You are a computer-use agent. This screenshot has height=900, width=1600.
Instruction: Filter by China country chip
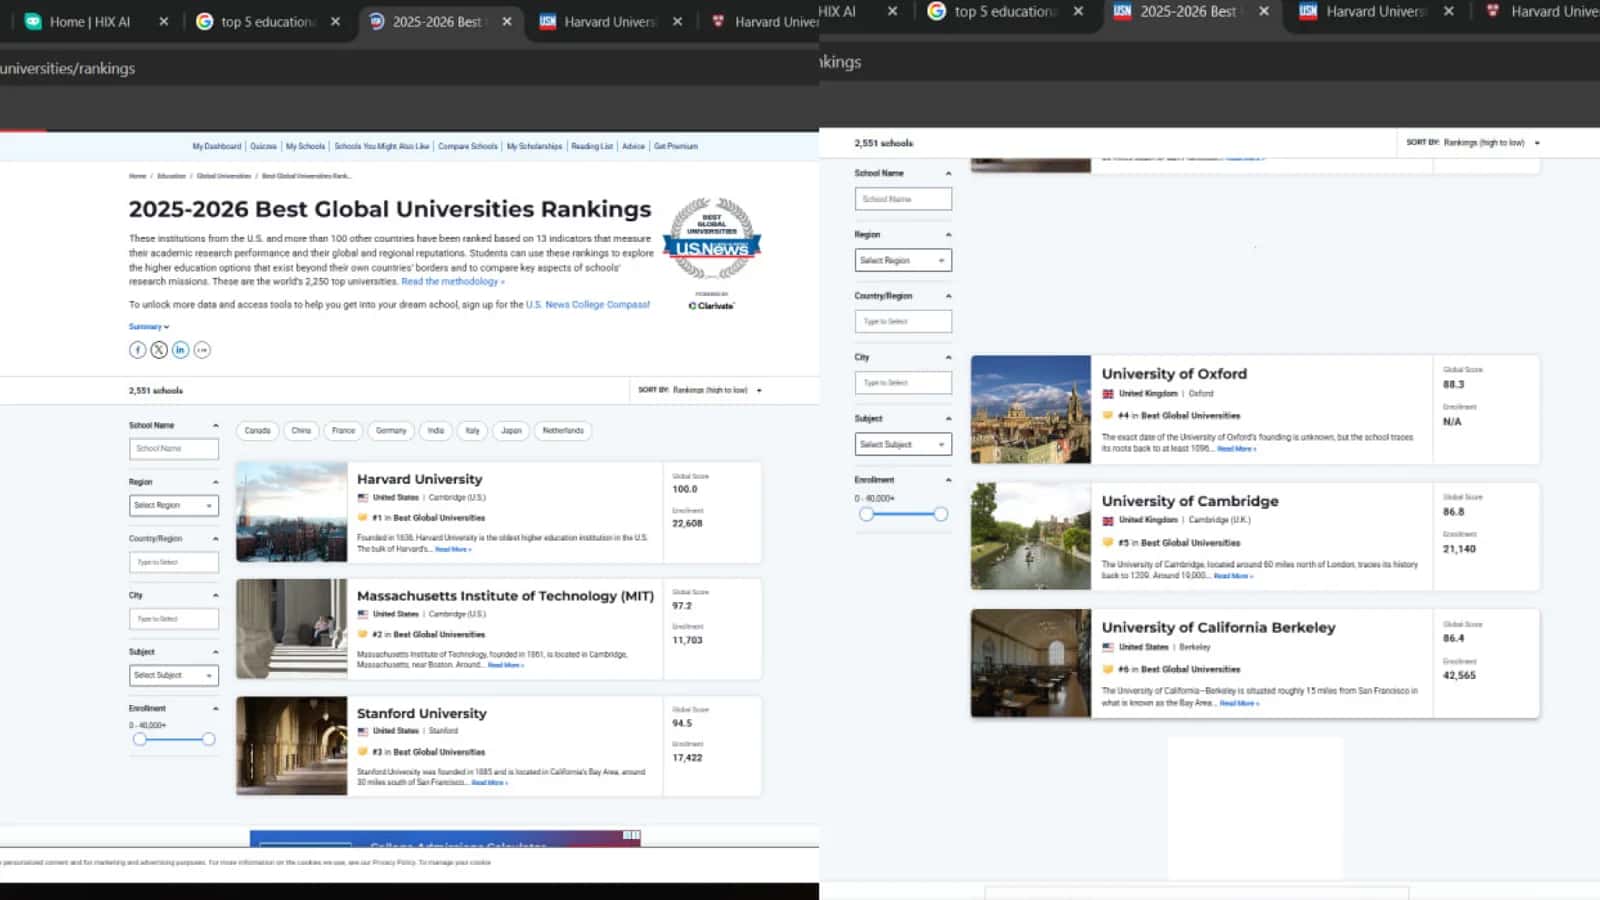301,431
